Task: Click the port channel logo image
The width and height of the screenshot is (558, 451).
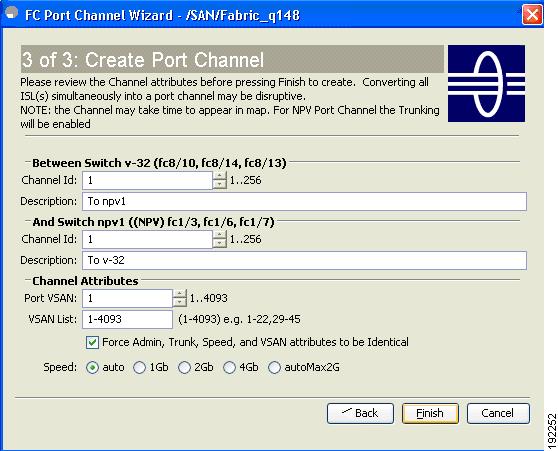Action: [x=486, y=83]
